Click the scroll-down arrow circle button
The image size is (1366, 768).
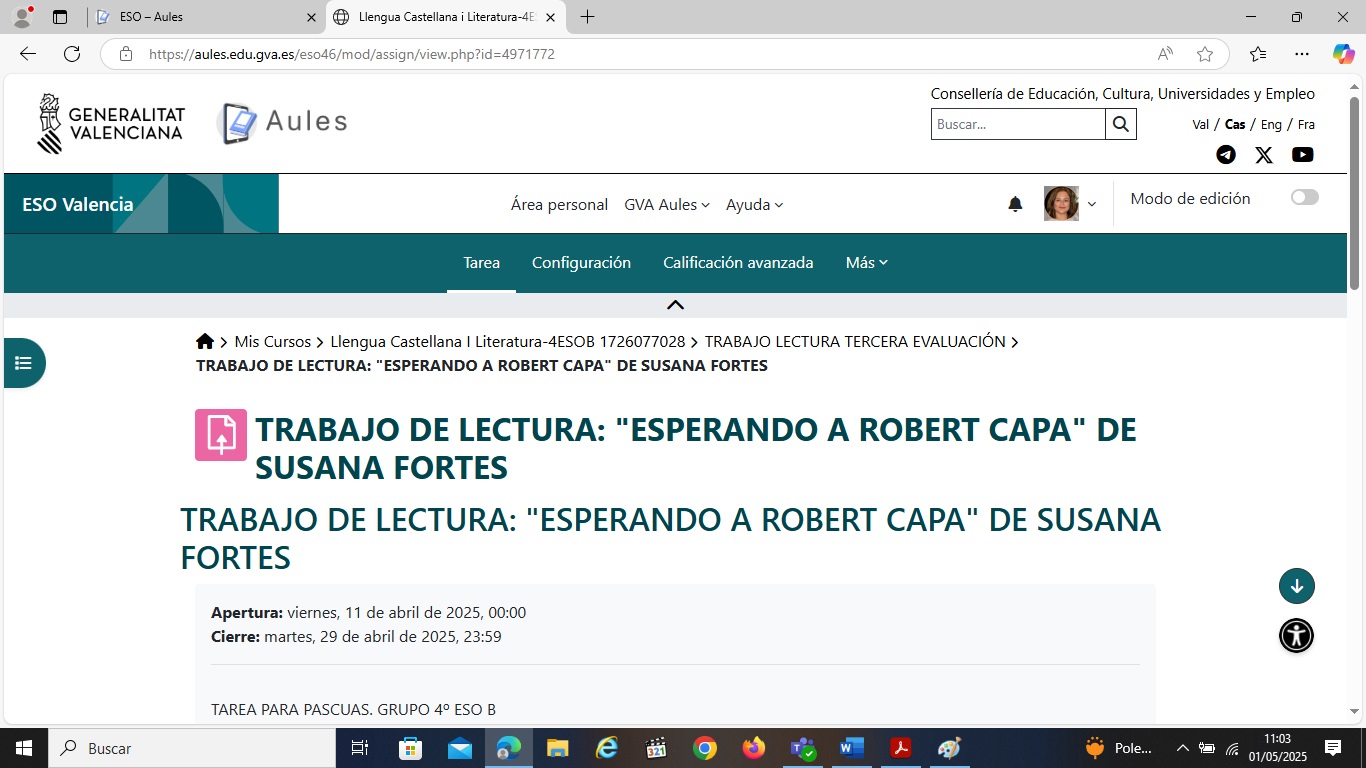pos(1296,586)
